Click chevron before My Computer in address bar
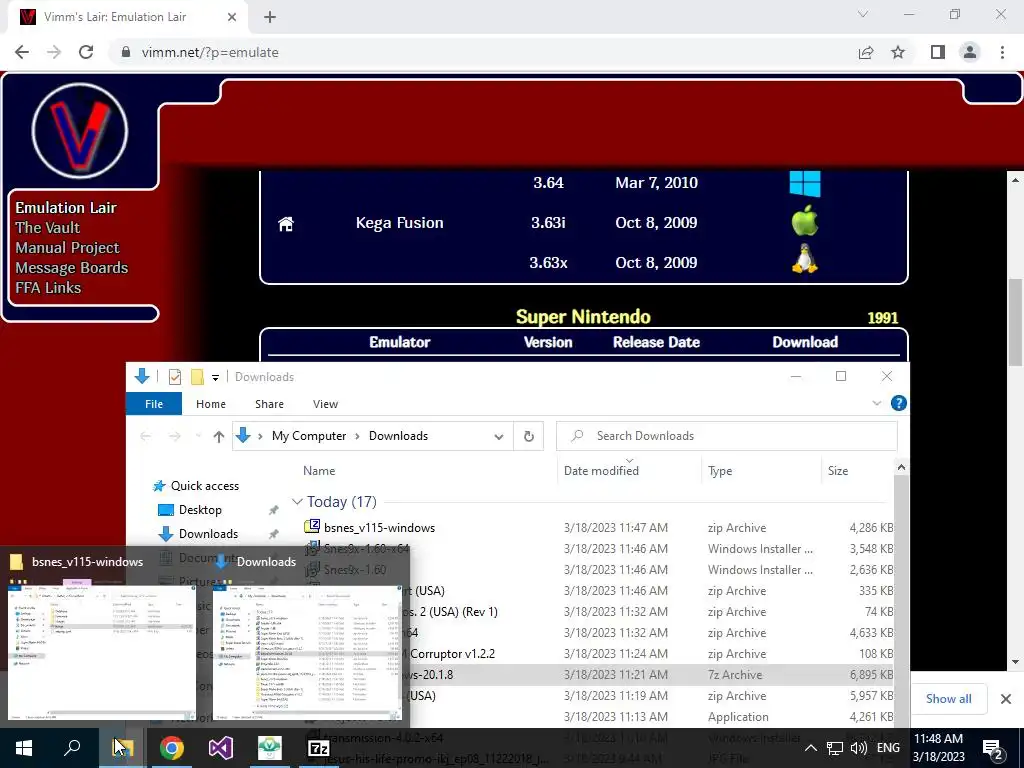1024x768 pixels. [260, 436]
